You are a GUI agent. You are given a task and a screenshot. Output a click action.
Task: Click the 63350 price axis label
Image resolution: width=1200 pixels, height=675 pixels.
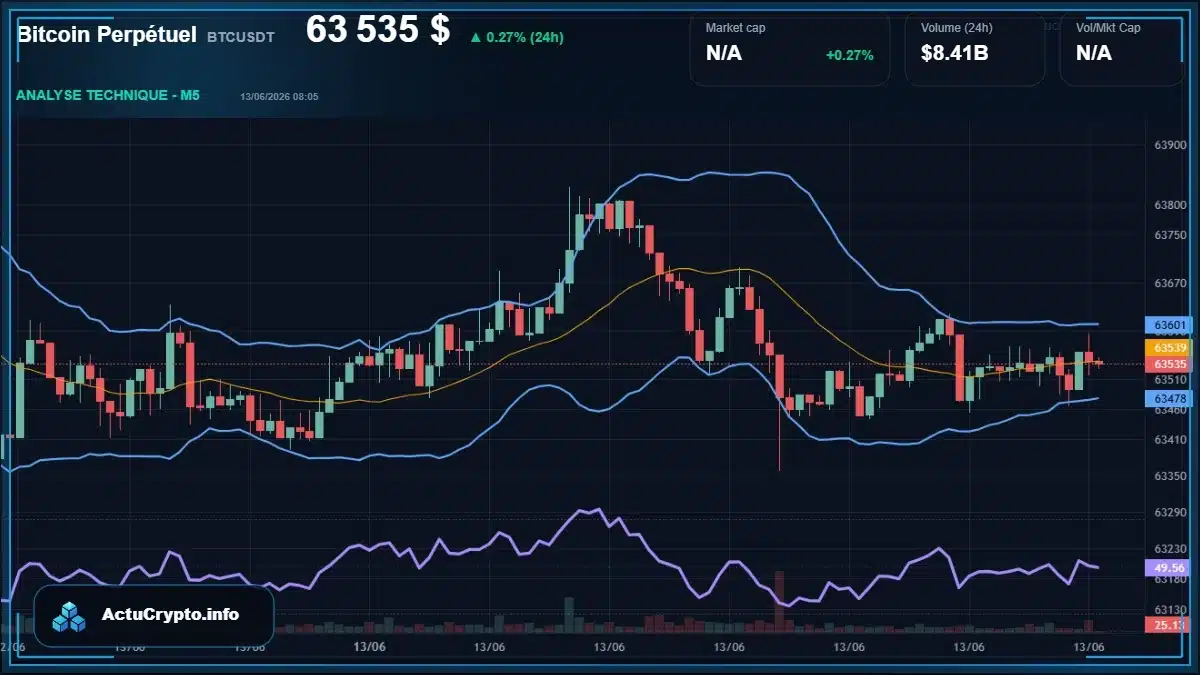point(1170,476)
